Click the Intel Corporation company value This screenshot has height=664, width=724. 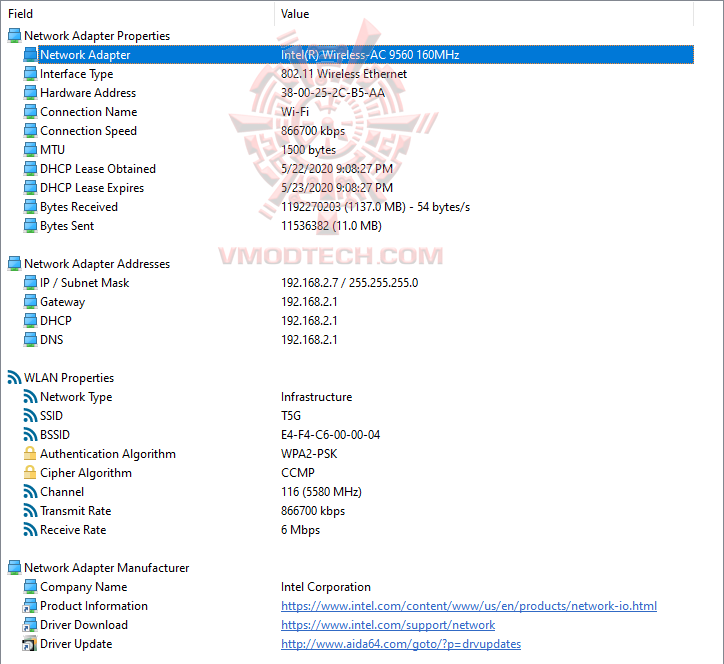click(326, 586)
